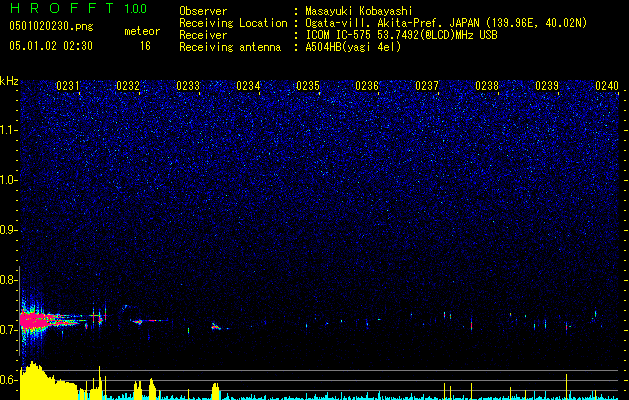The width and height of the screenshot is (629, 400).
Task: Click the date stamp 05.01.02 02:30
Action: pyautogui.click(x=51, y=46)
